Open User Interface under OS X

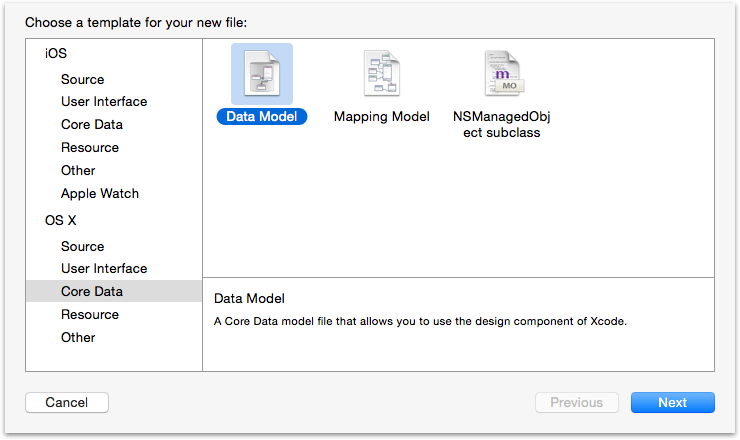[x=103, y=269]
